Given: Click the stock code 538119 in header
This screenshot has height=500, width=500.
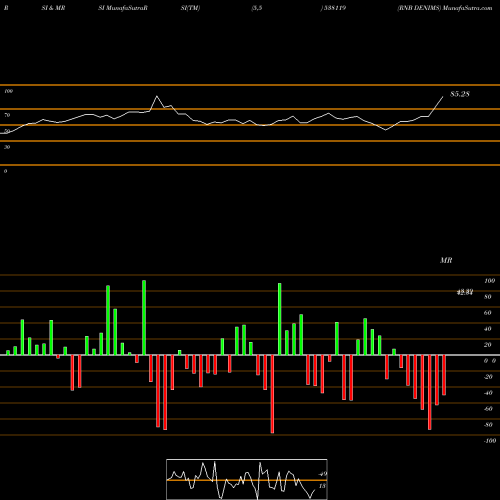Looking at the screenshot, I should tap(334, 8).
